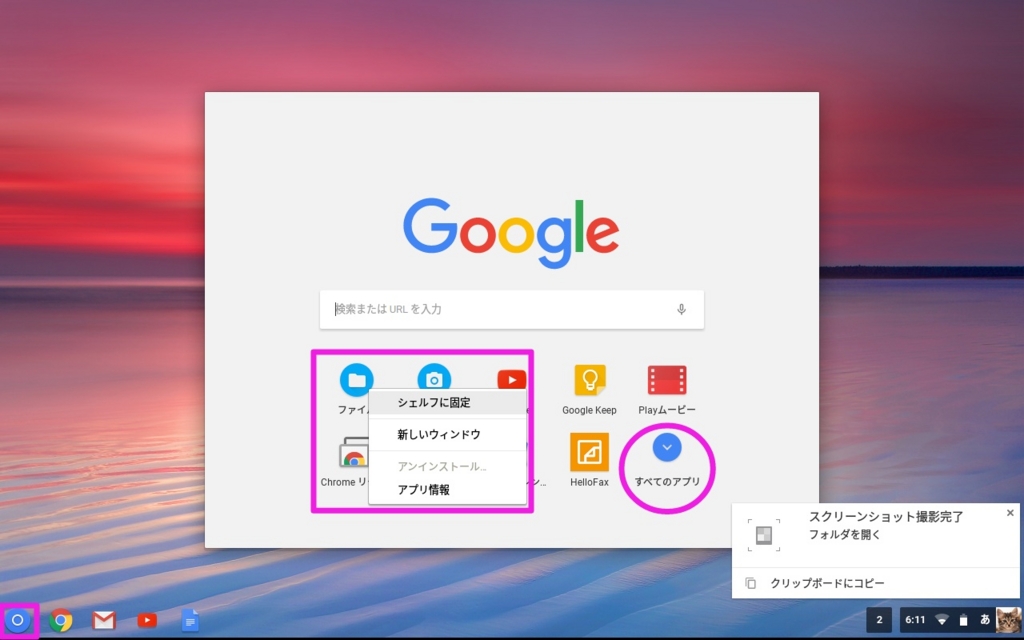The image size is (1024, 640).
Task: Select 新しいウィンドウ in the context menu
Action: pyautogui.click(x=447, y=434)
